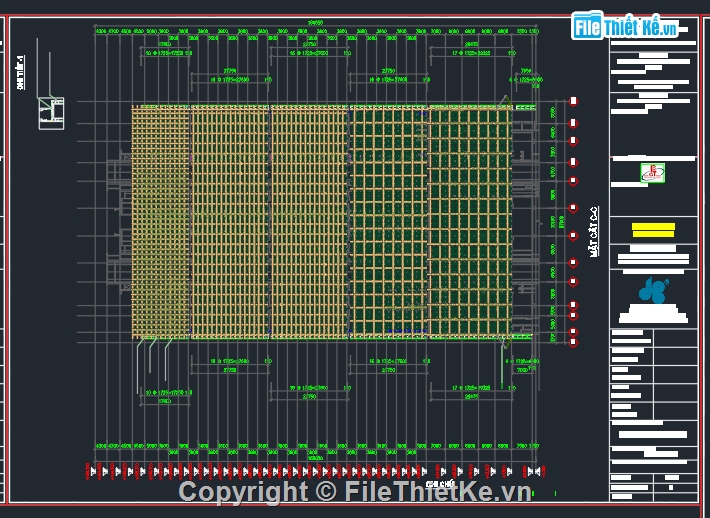Click the rightmost red axis marker in bottom row
The height and width of the screenshot is (518, 710).
541,470
